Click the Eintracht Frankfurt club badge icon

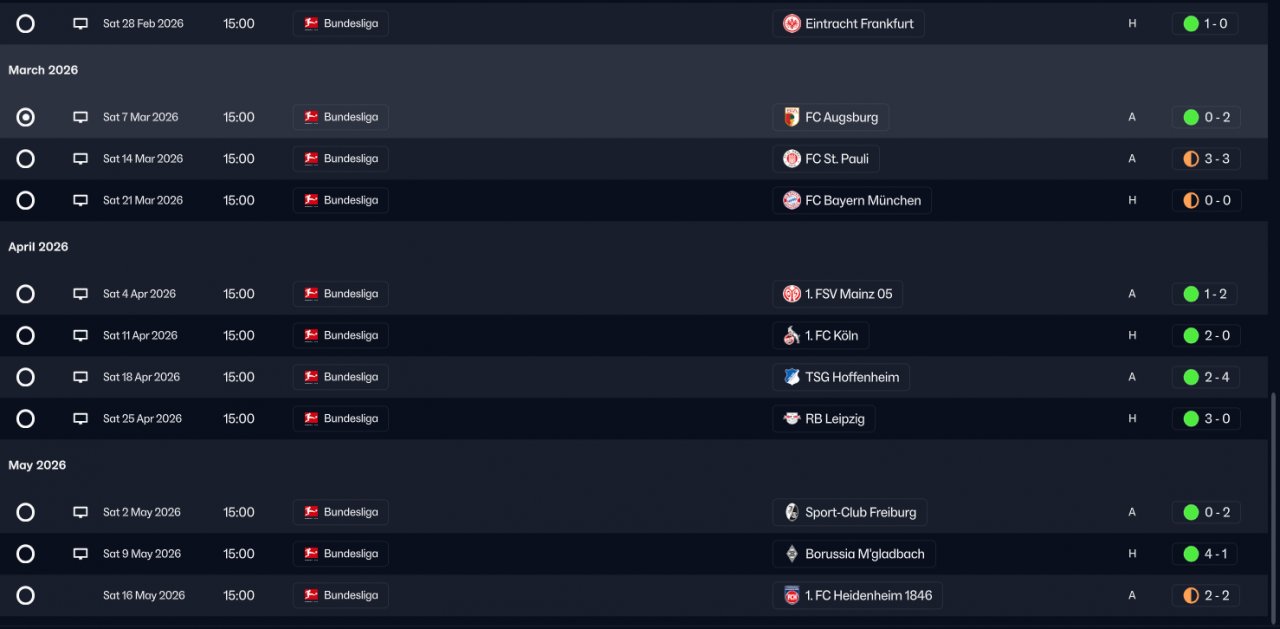pos(792,24)
